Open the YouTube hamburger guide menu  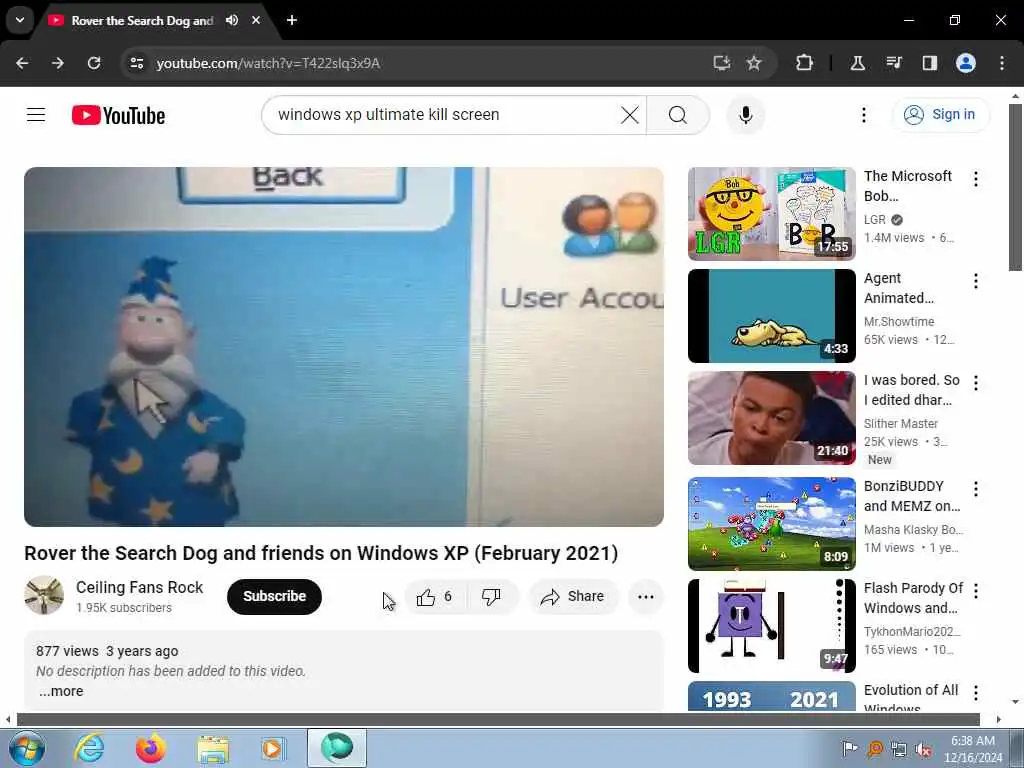36,115
